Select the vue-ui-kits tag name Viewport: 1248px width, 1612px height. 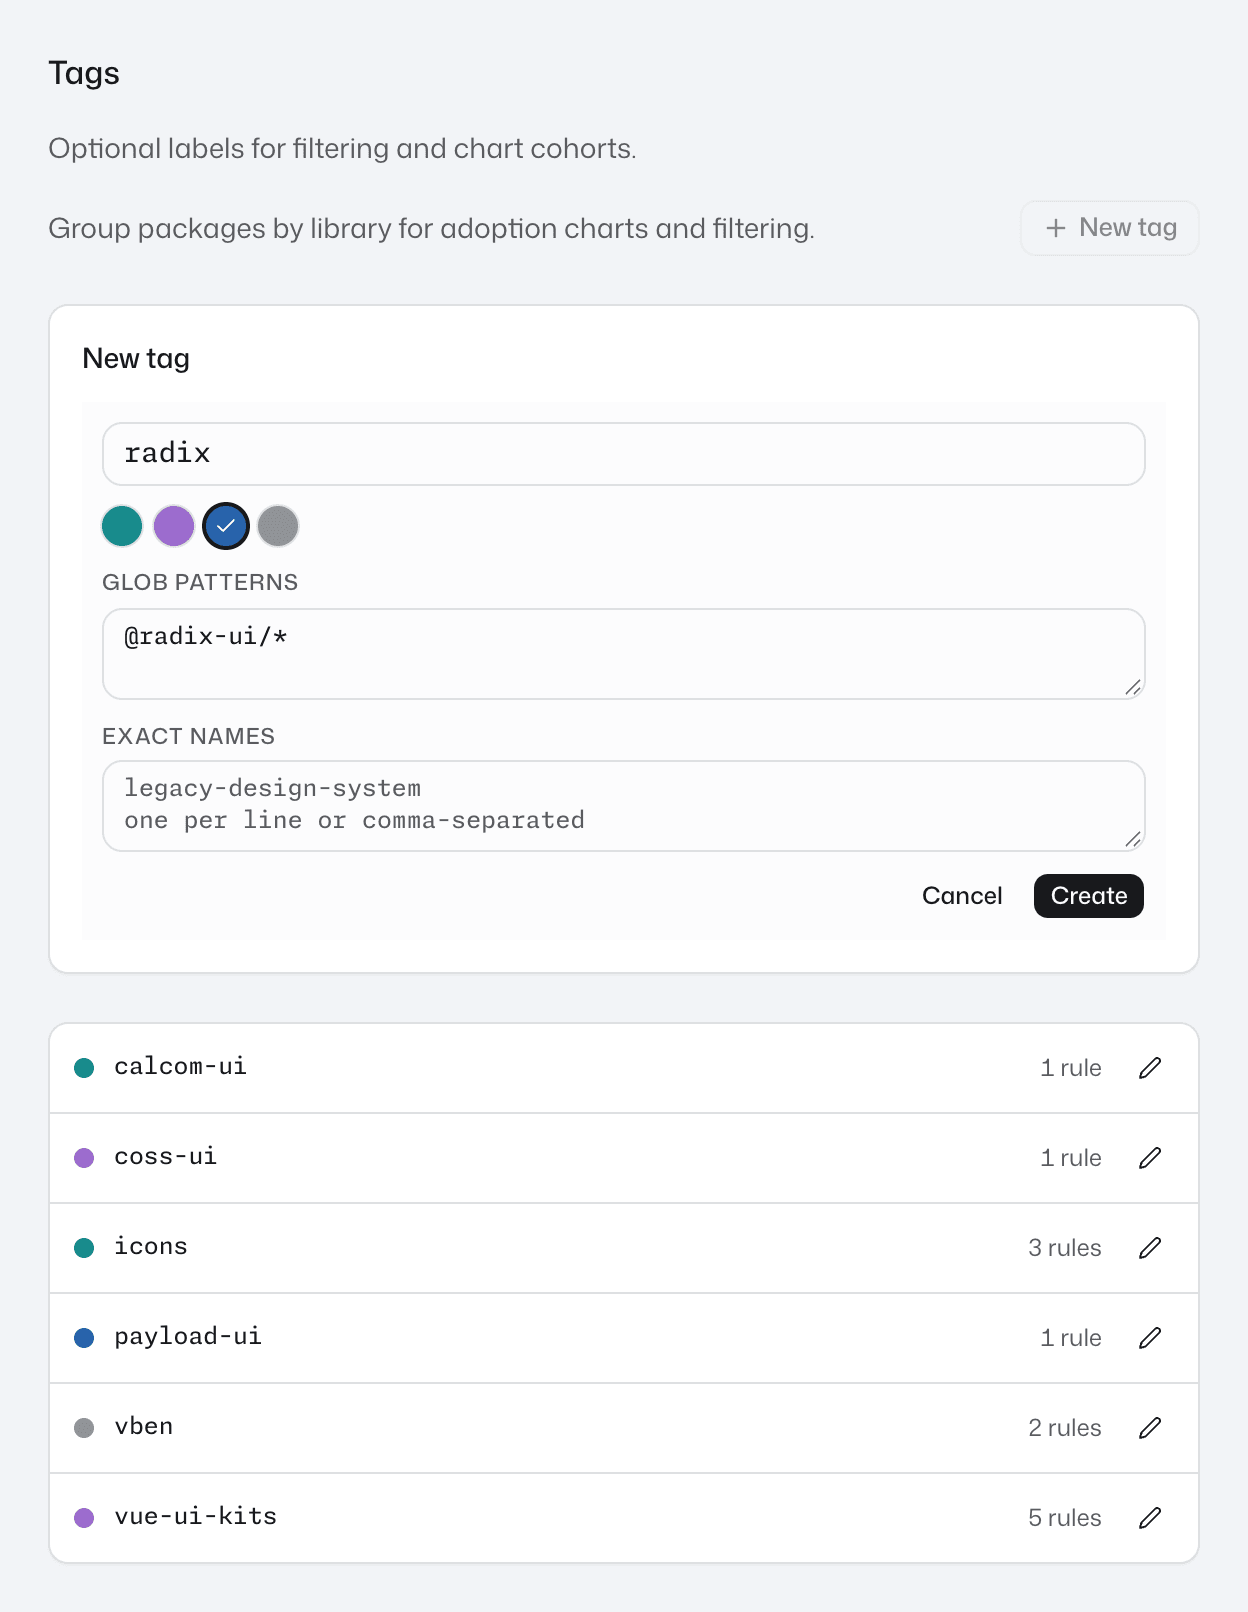[x=195, y=1517]
